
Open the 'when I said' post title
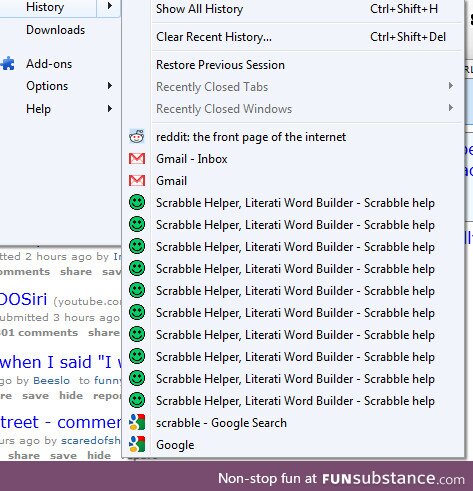(61, 362)
